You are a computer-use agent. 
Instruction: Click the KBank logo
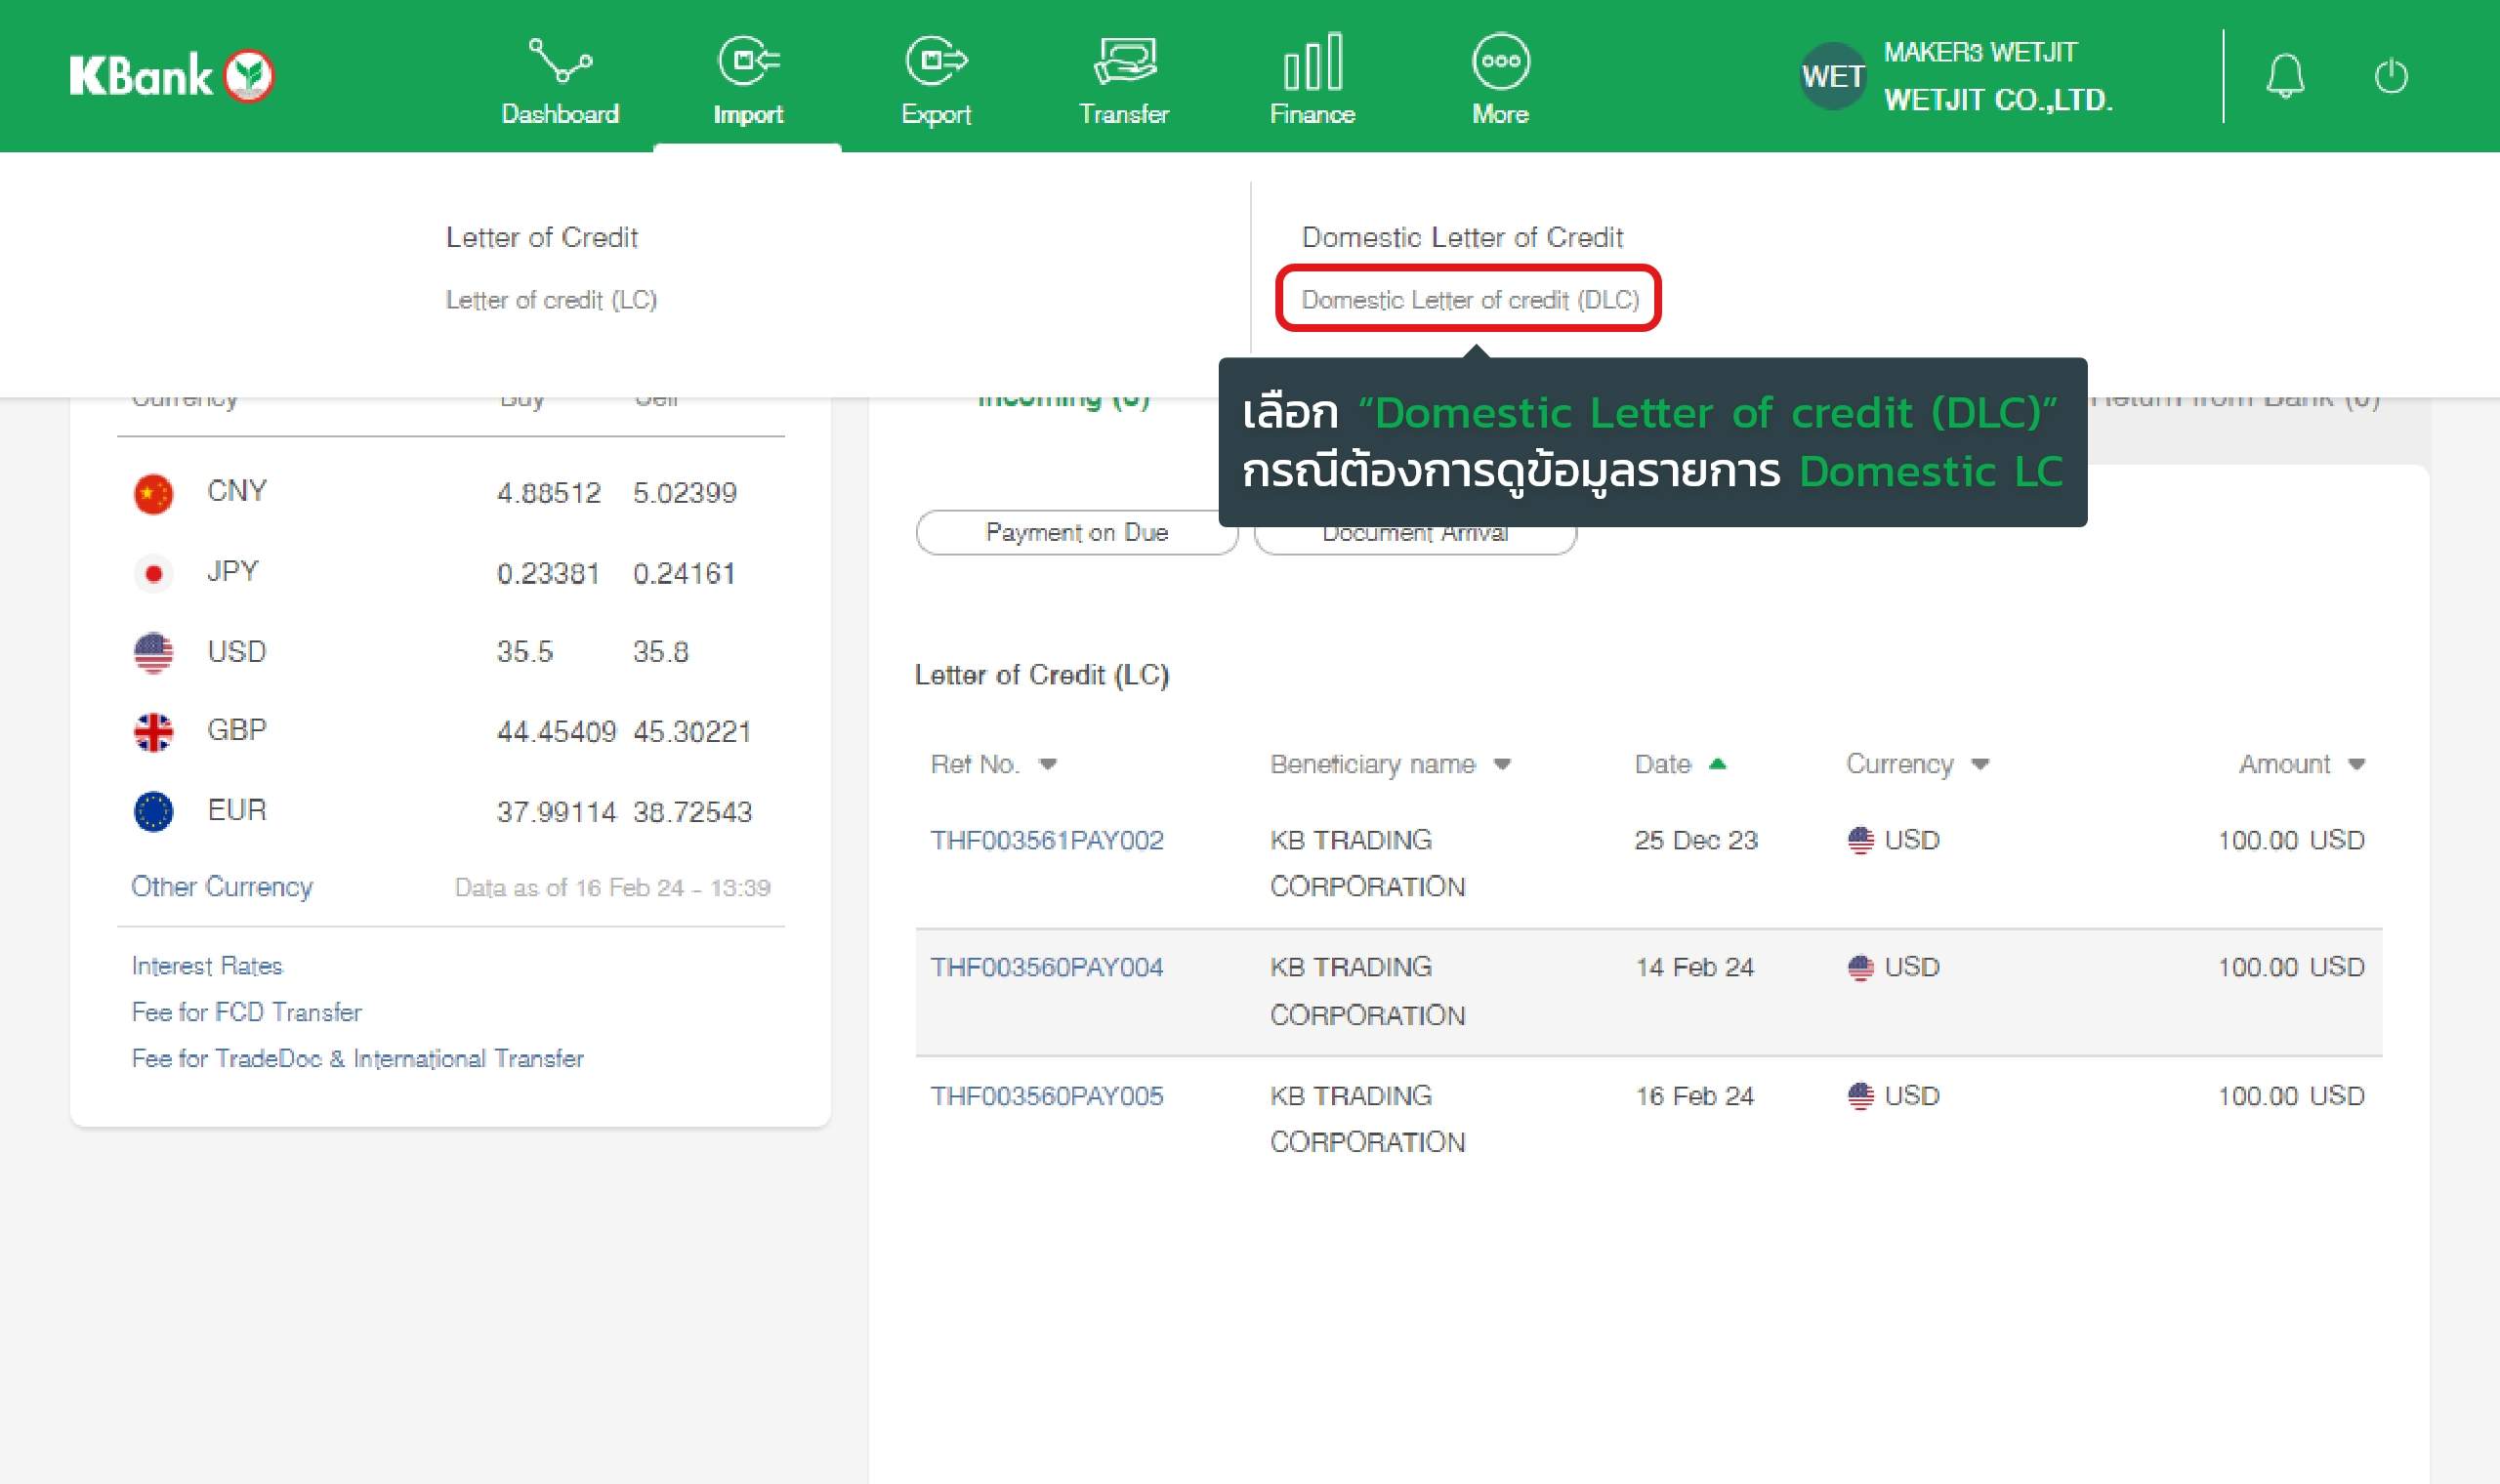click(x=171, y=76)
